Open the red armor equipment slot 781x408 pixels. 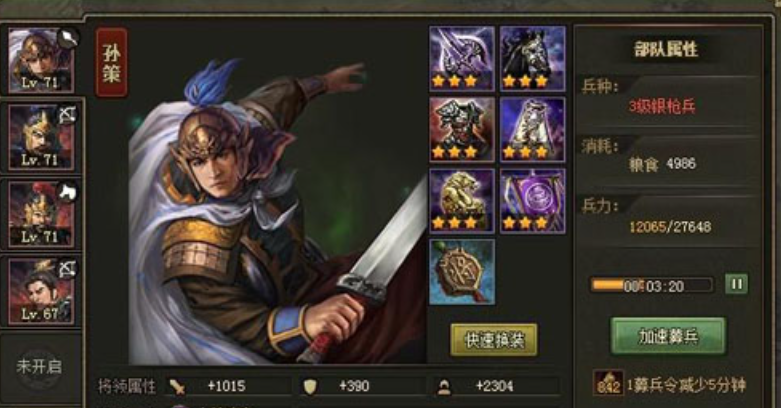462,130
